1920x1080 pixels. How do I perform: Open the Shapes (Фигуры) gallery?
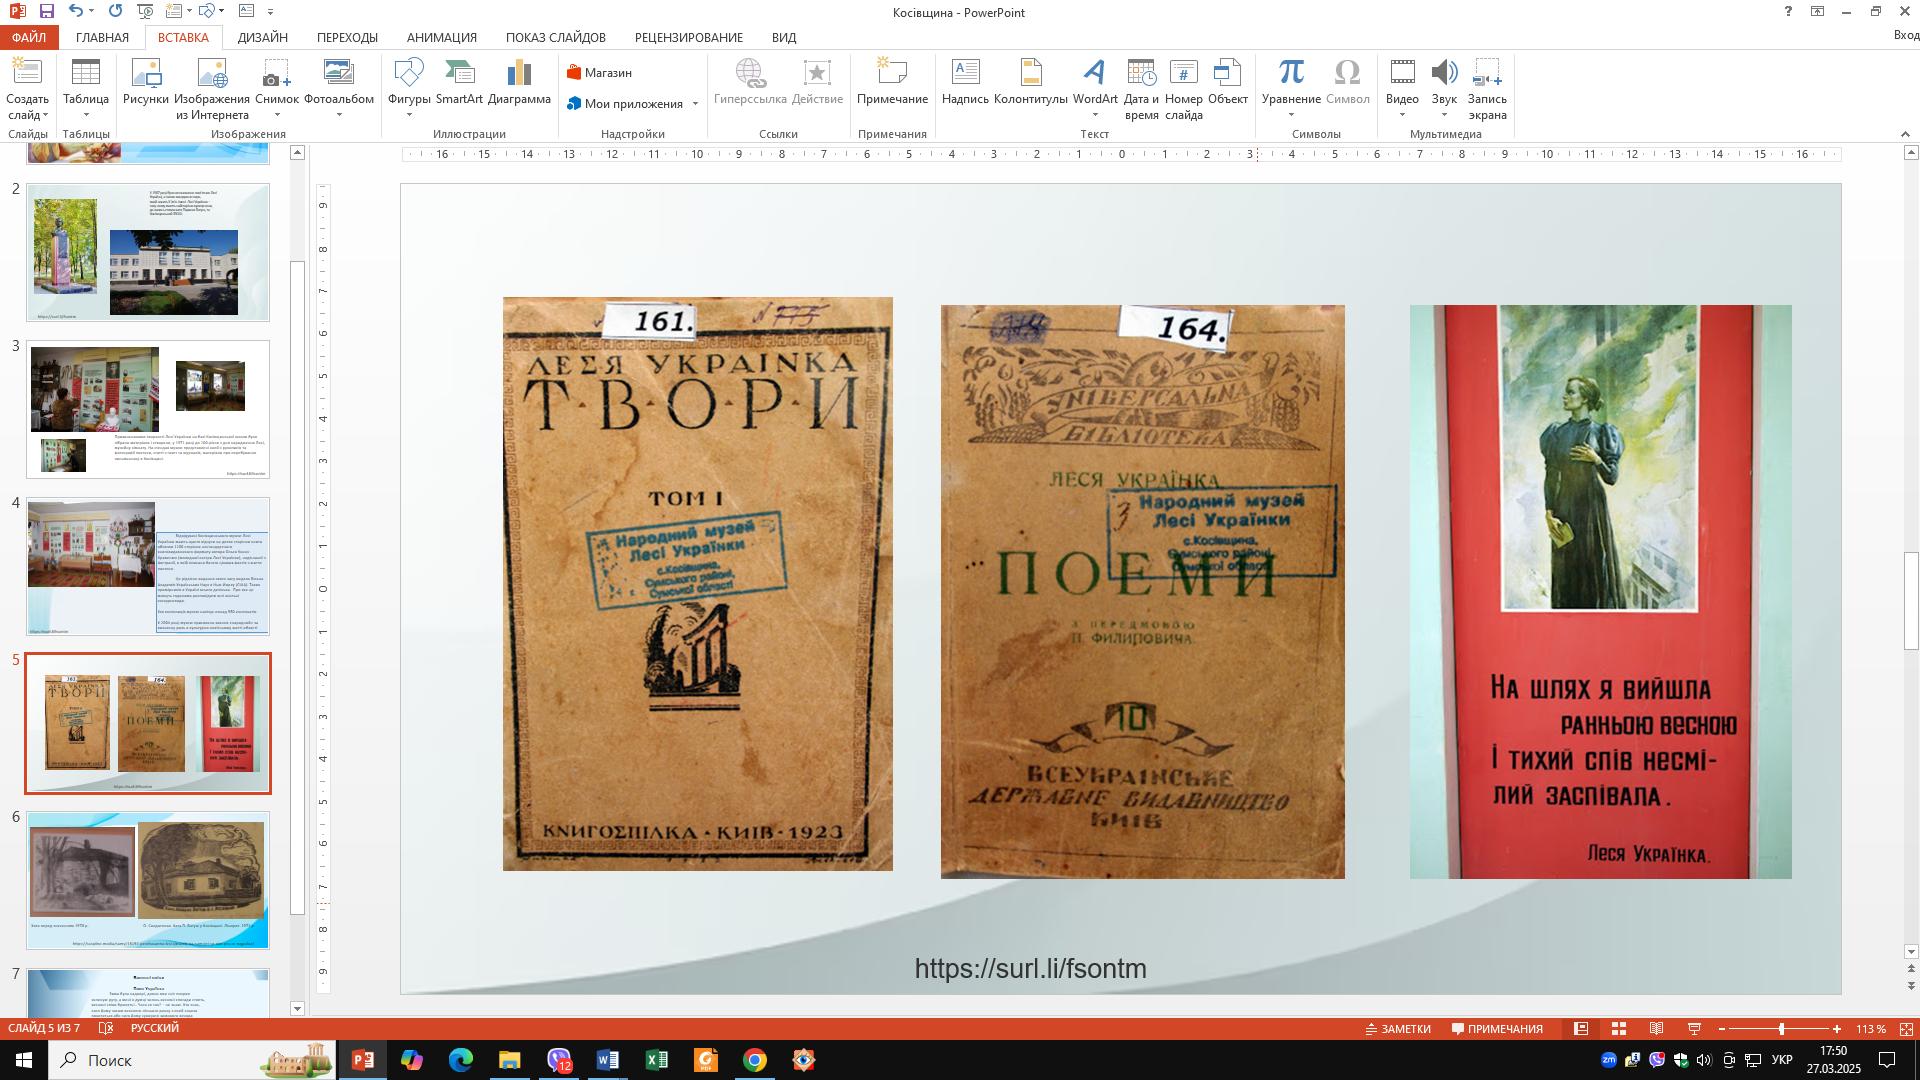pyautogui.click(x=409, y=88)
